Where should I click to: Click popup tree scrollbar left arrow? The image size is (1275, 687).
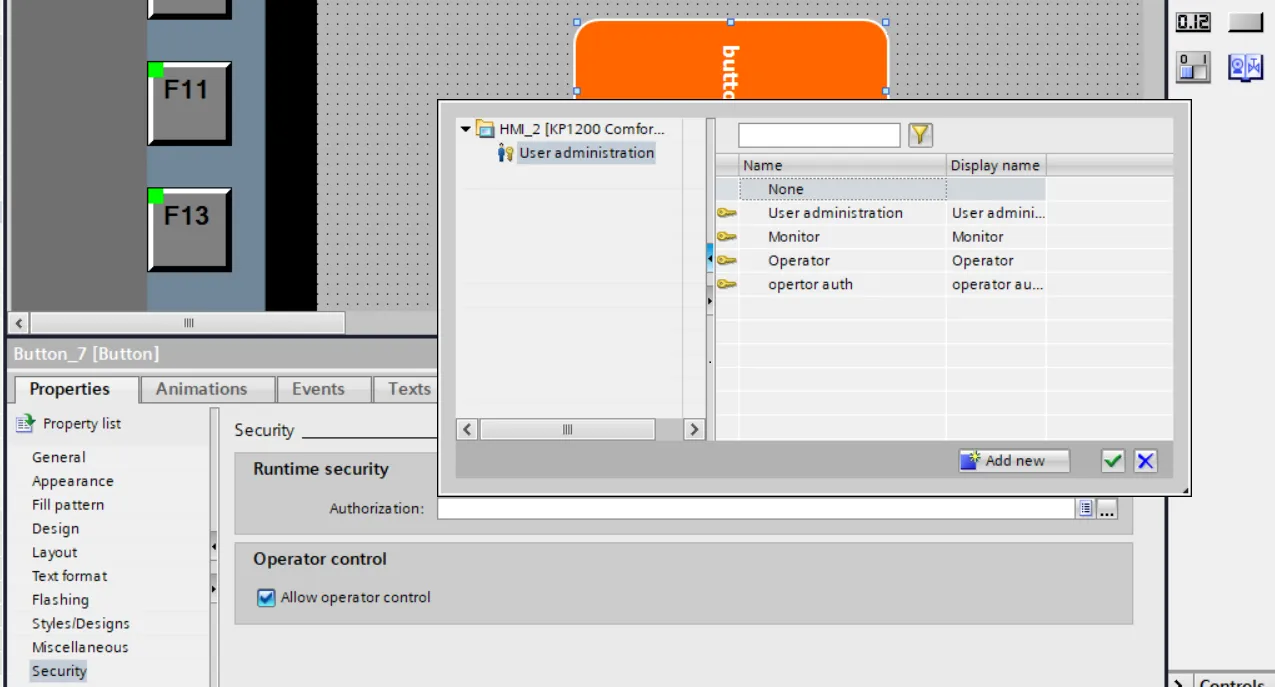467,430
